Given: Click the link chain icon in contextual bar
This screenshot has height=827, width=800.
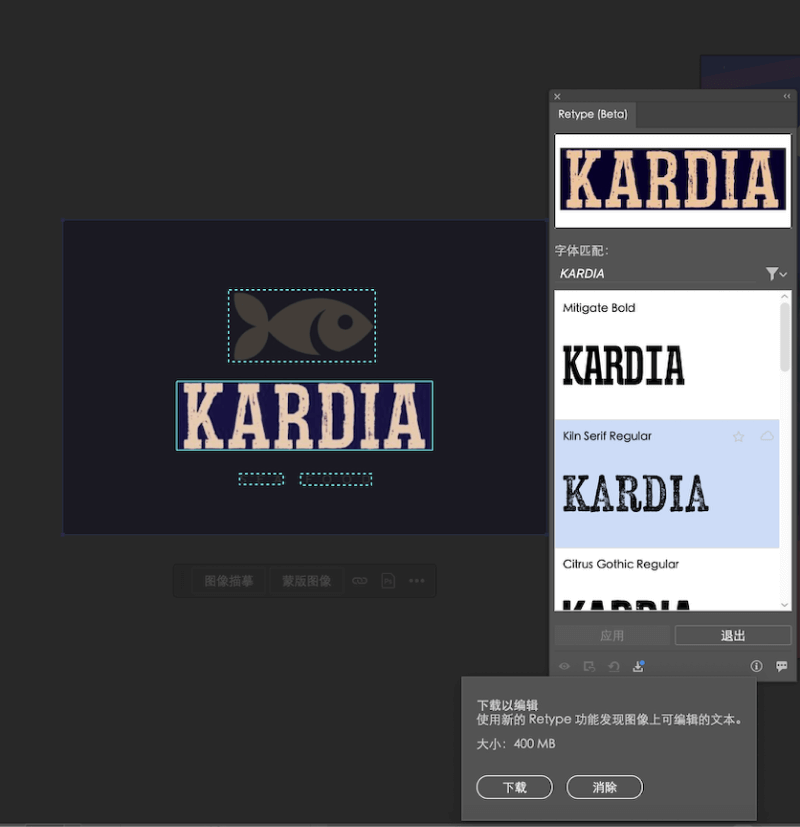Looking at the screenshot, I should point(360,581).
